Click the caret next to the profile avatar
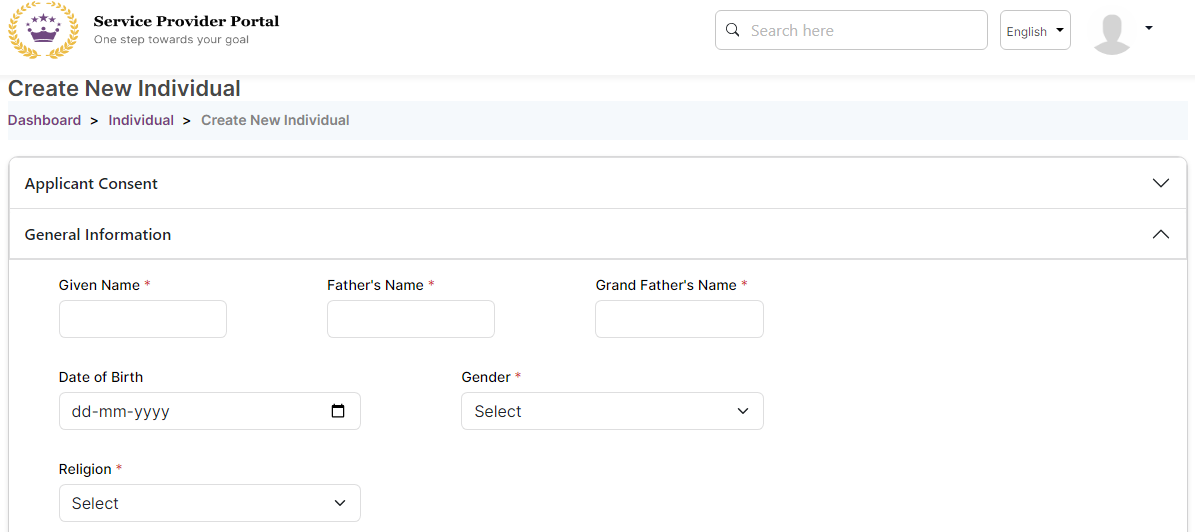The width and height of the screenshot is (1195, 532). [x=1148, y=28]
